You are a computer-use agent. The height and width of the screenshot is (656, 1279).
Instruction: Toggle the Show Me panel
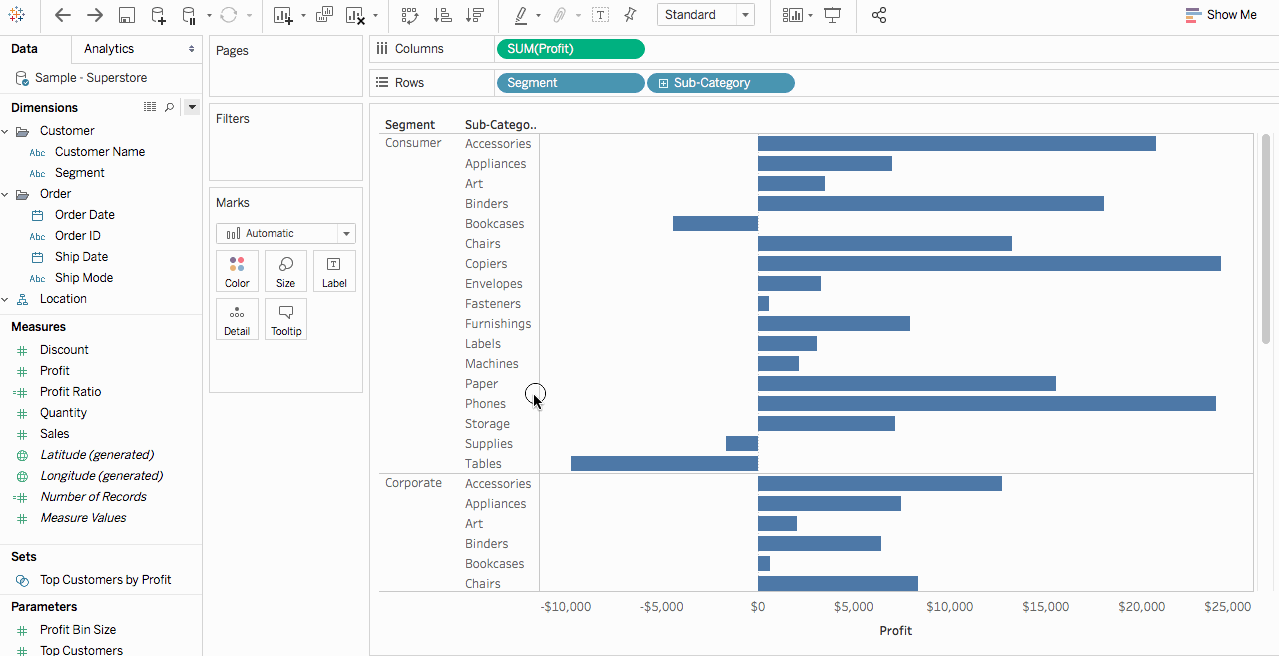point(1221,15)
